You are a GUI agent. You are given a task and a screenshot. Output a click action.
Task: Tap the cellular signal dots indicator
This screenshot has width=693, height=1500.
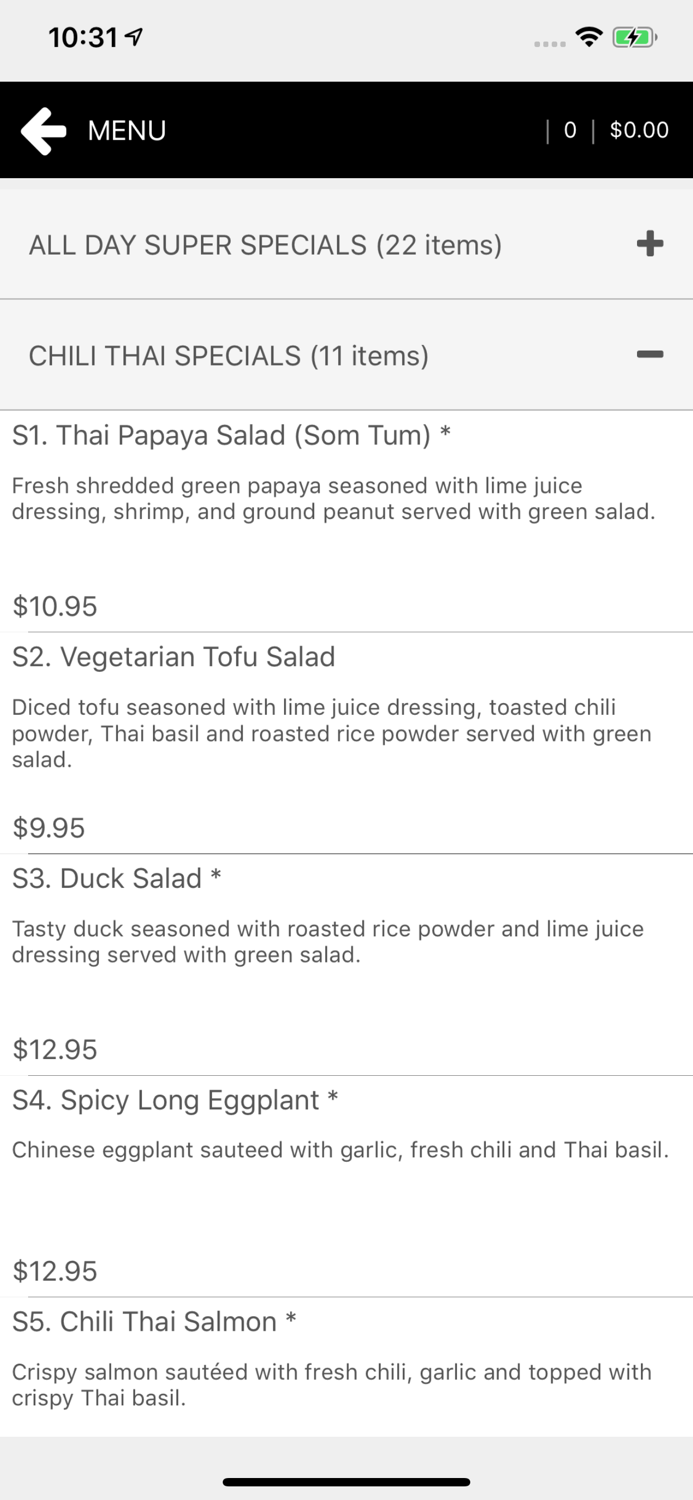pos(550,42)
